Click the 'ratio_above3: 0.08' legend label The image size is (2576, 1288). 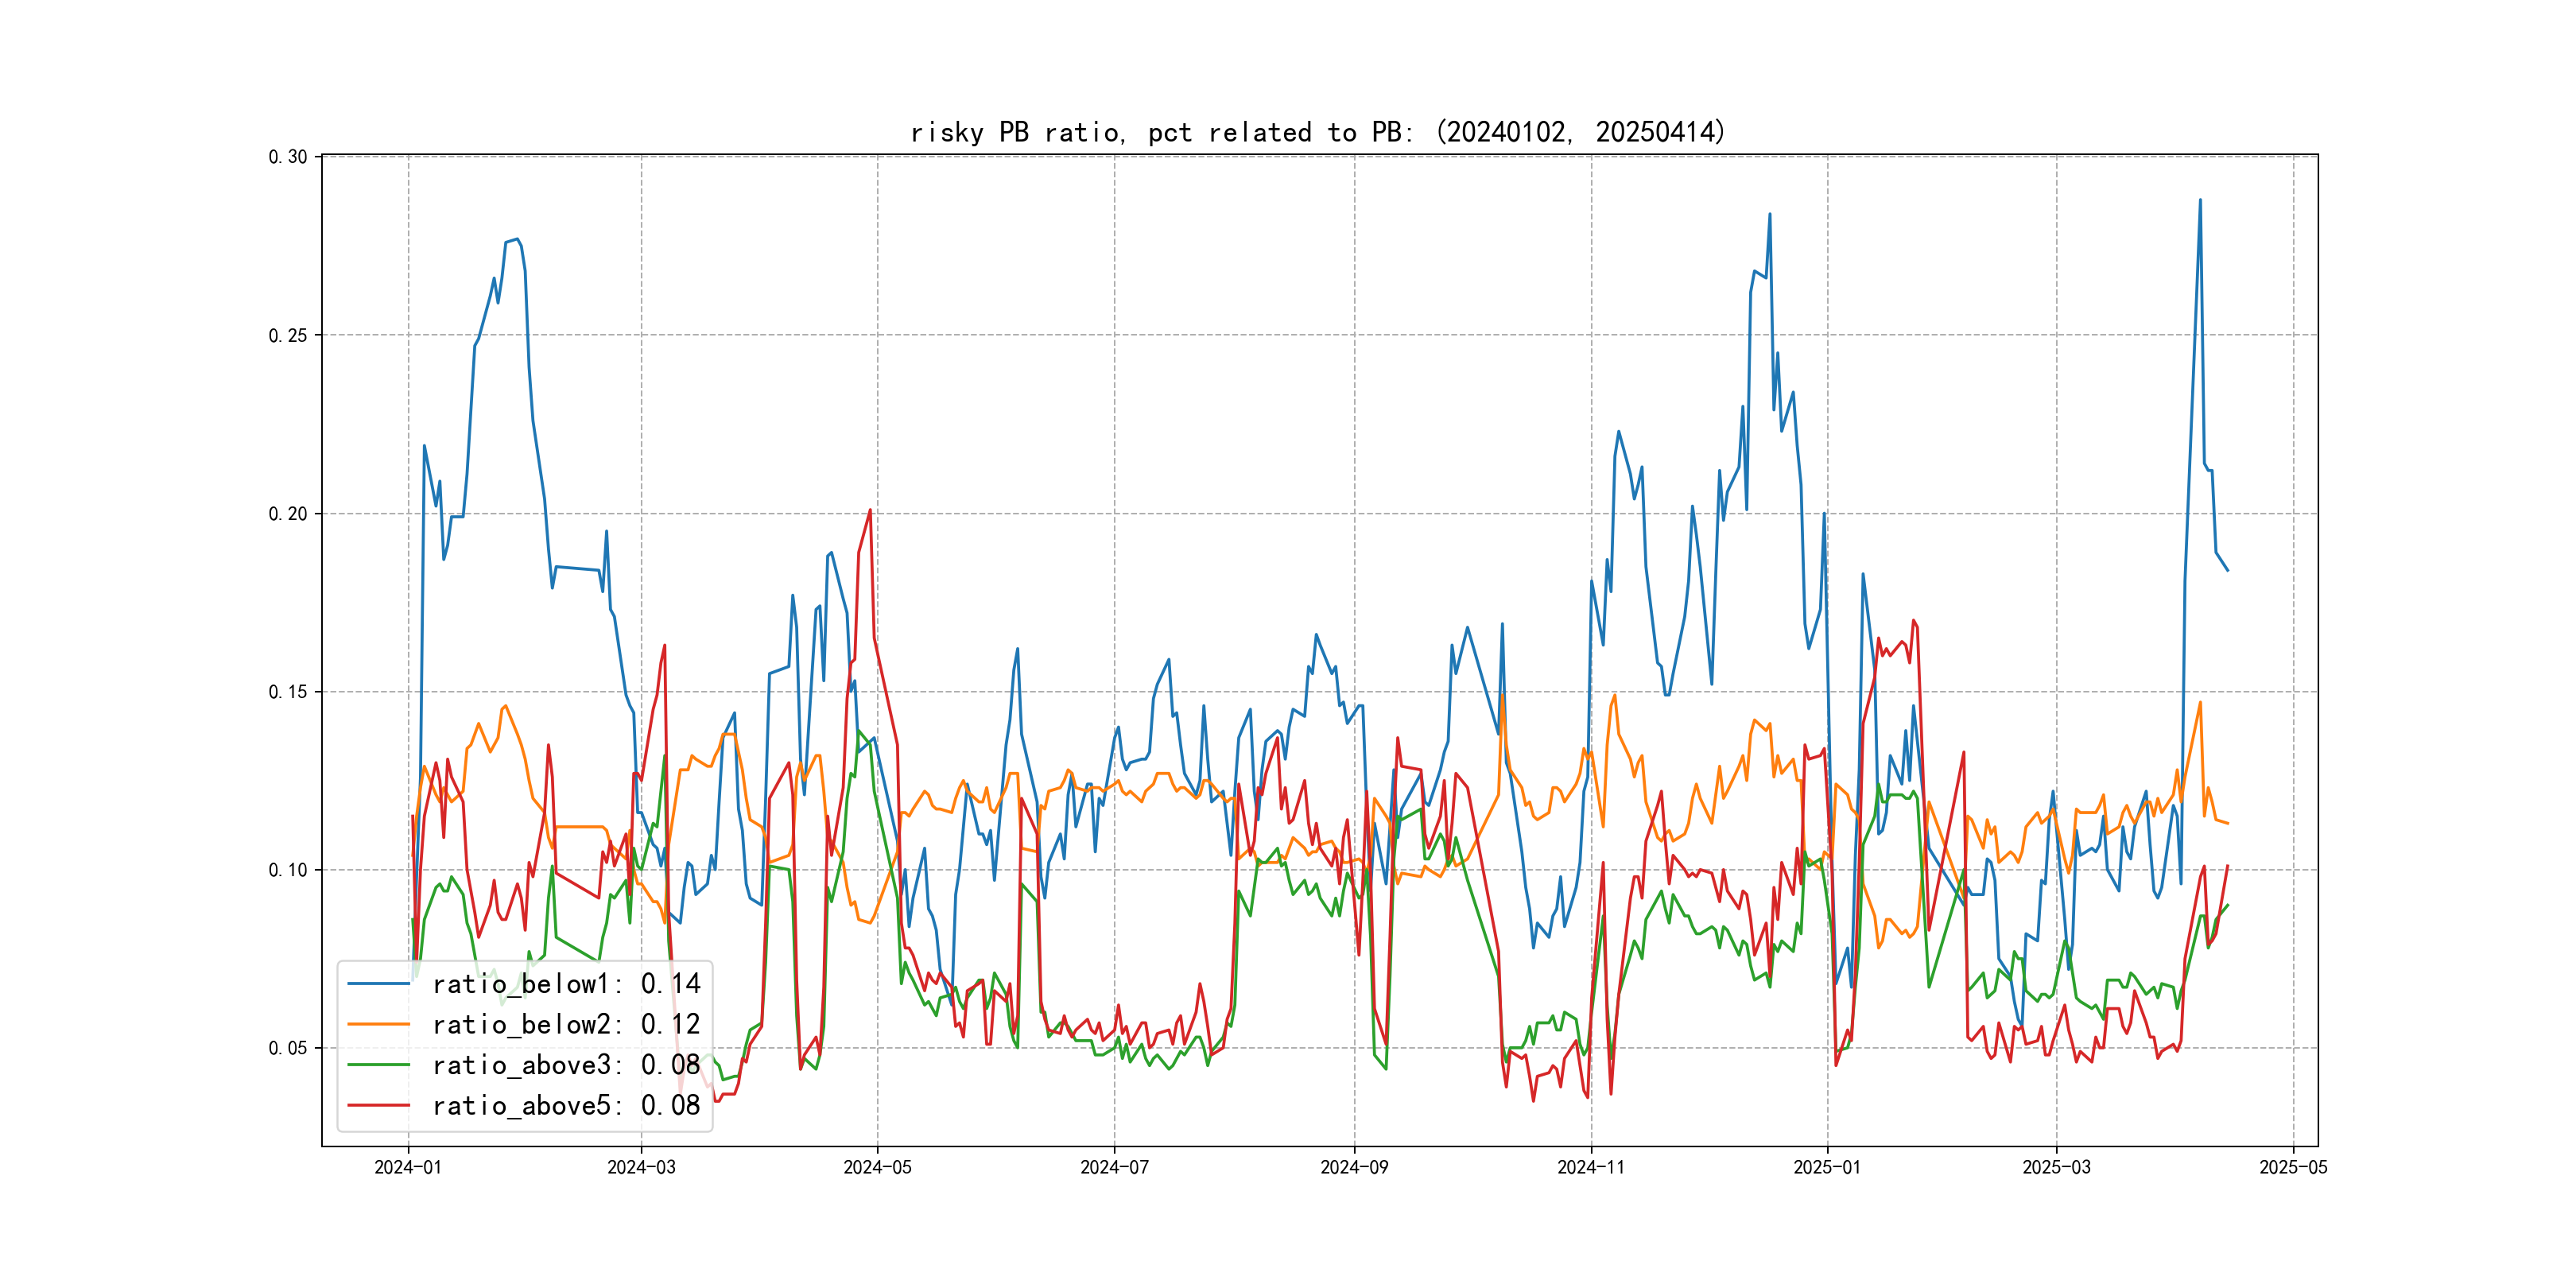pos(566,1065)
